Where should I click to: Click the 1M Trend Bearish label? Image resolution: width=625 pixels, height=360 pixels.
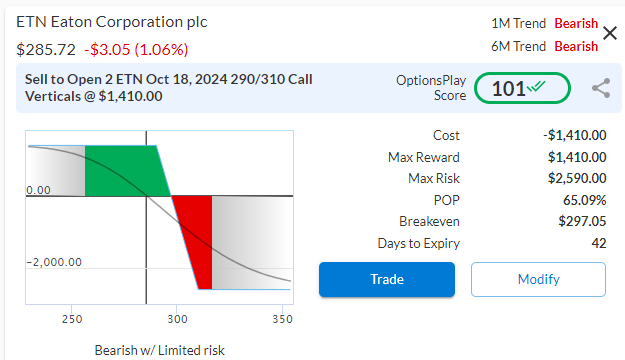[544, 24]
